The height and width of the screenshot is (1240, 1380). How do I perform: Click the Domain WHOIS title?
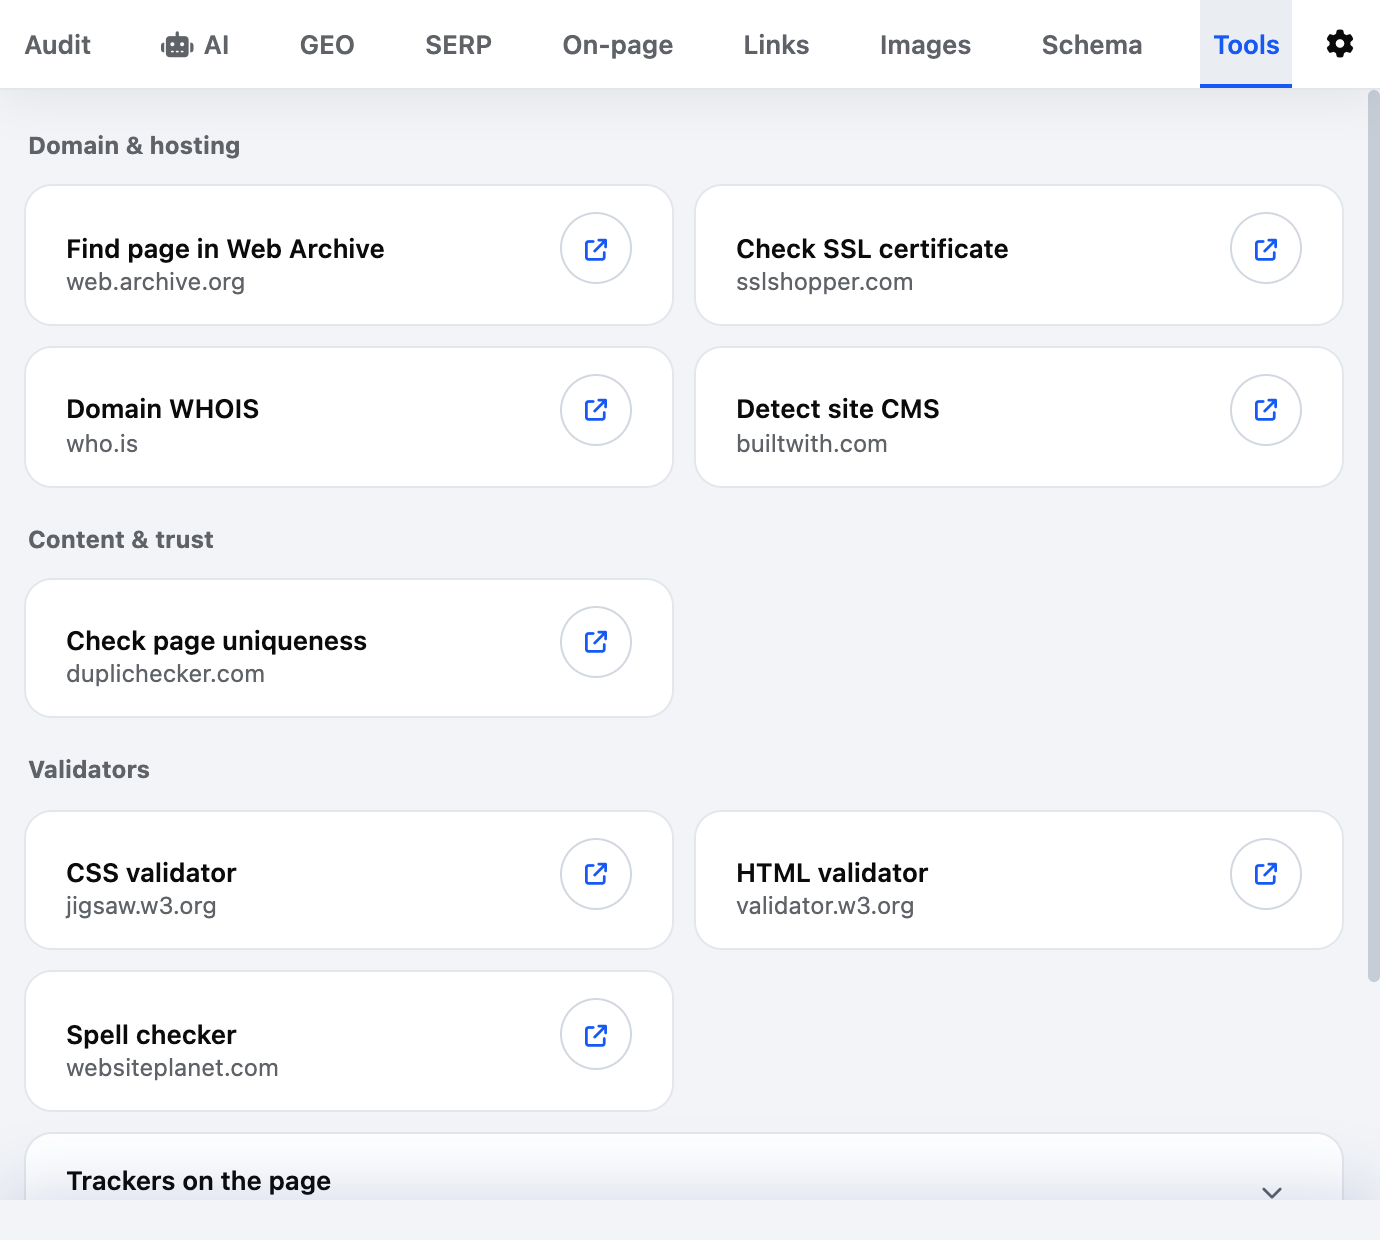tap(162, 409)
